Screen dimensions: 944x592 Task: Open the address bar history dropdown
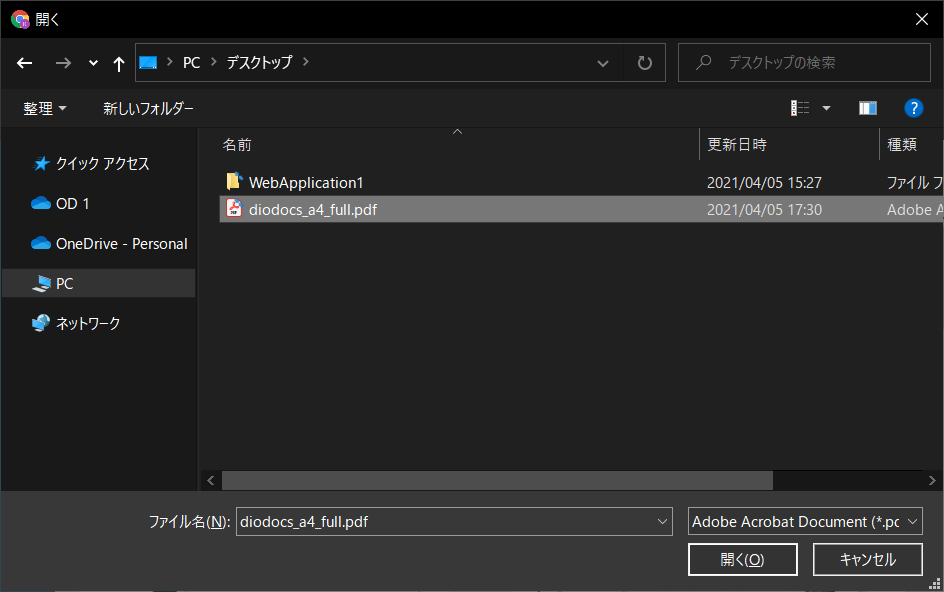point(603,63)
